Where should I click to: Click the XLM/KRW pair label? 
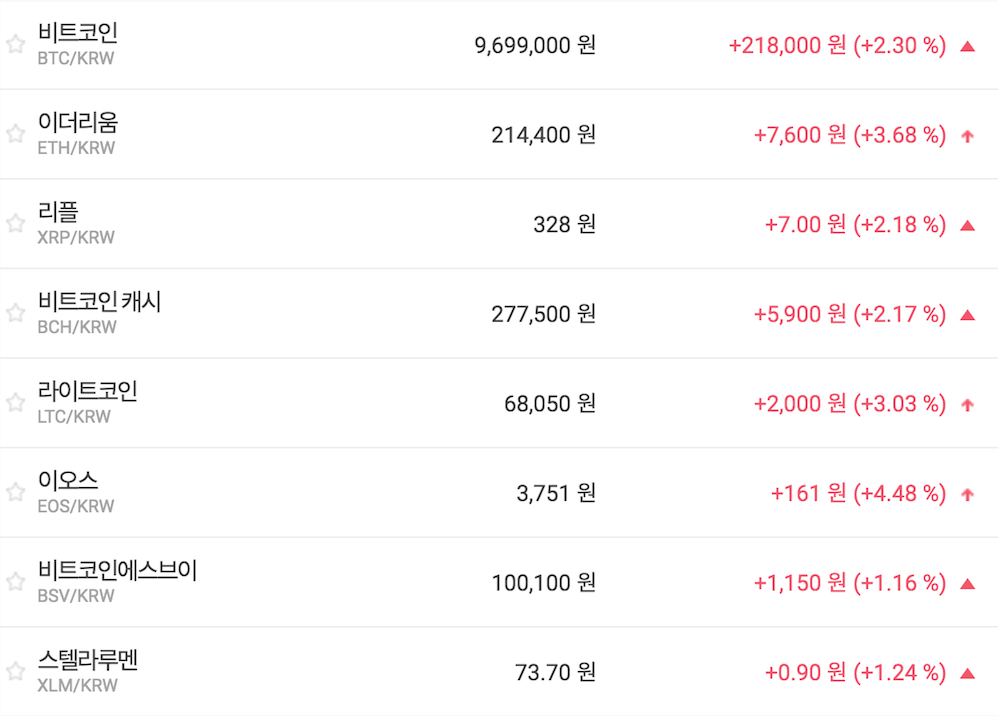[77, 686]
